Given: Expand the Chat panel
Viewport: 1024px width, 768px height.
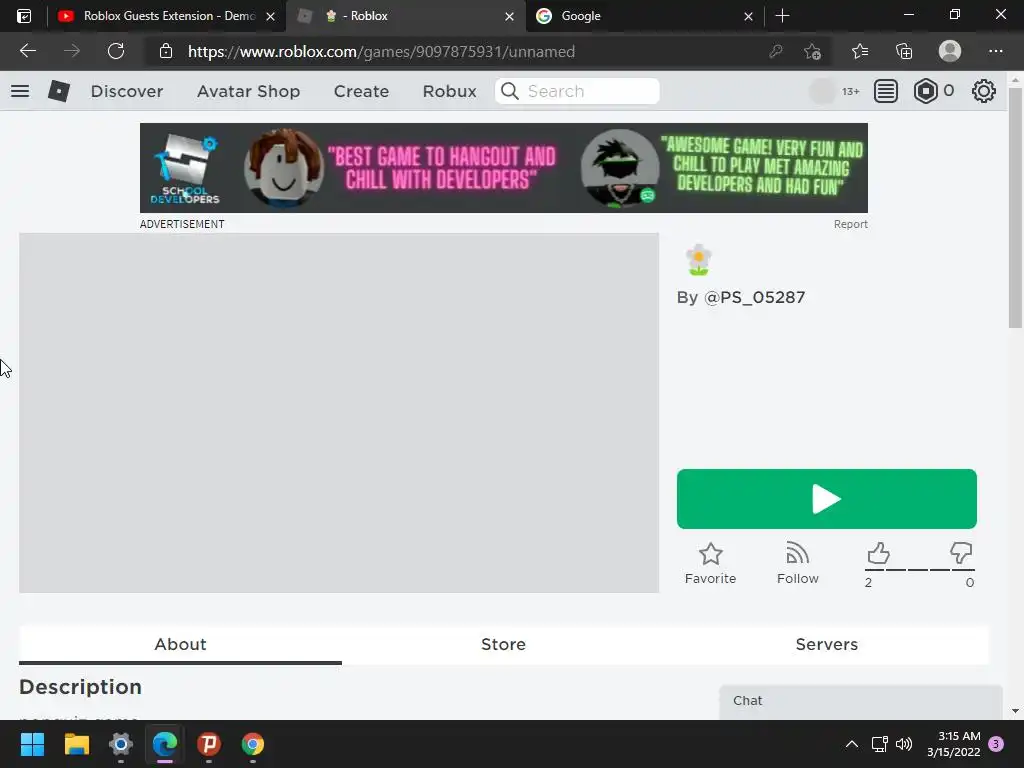Looking at the screenshot, I should tap(861, 701).
